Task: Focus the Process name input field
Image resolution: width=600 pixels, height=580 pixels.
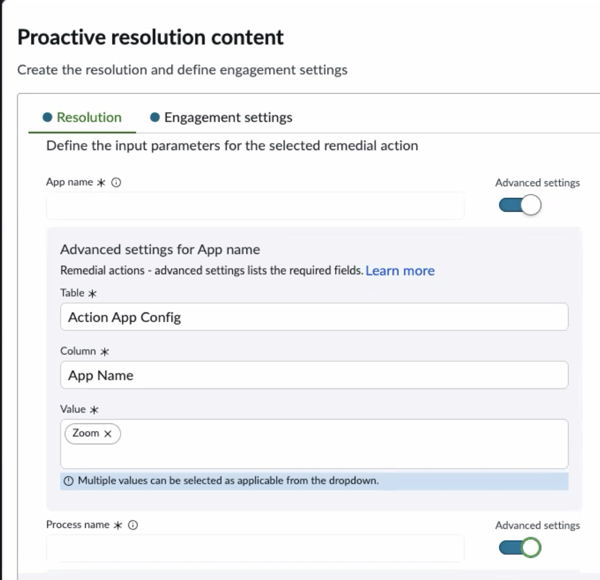Action: point(255,548)
